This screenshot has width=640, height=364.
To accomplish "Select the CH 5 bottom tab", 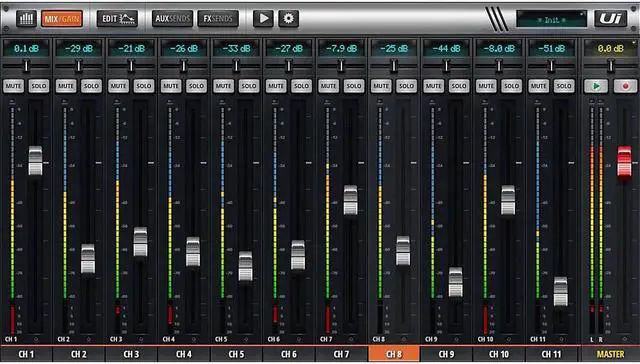I will (x=236, y=354).
